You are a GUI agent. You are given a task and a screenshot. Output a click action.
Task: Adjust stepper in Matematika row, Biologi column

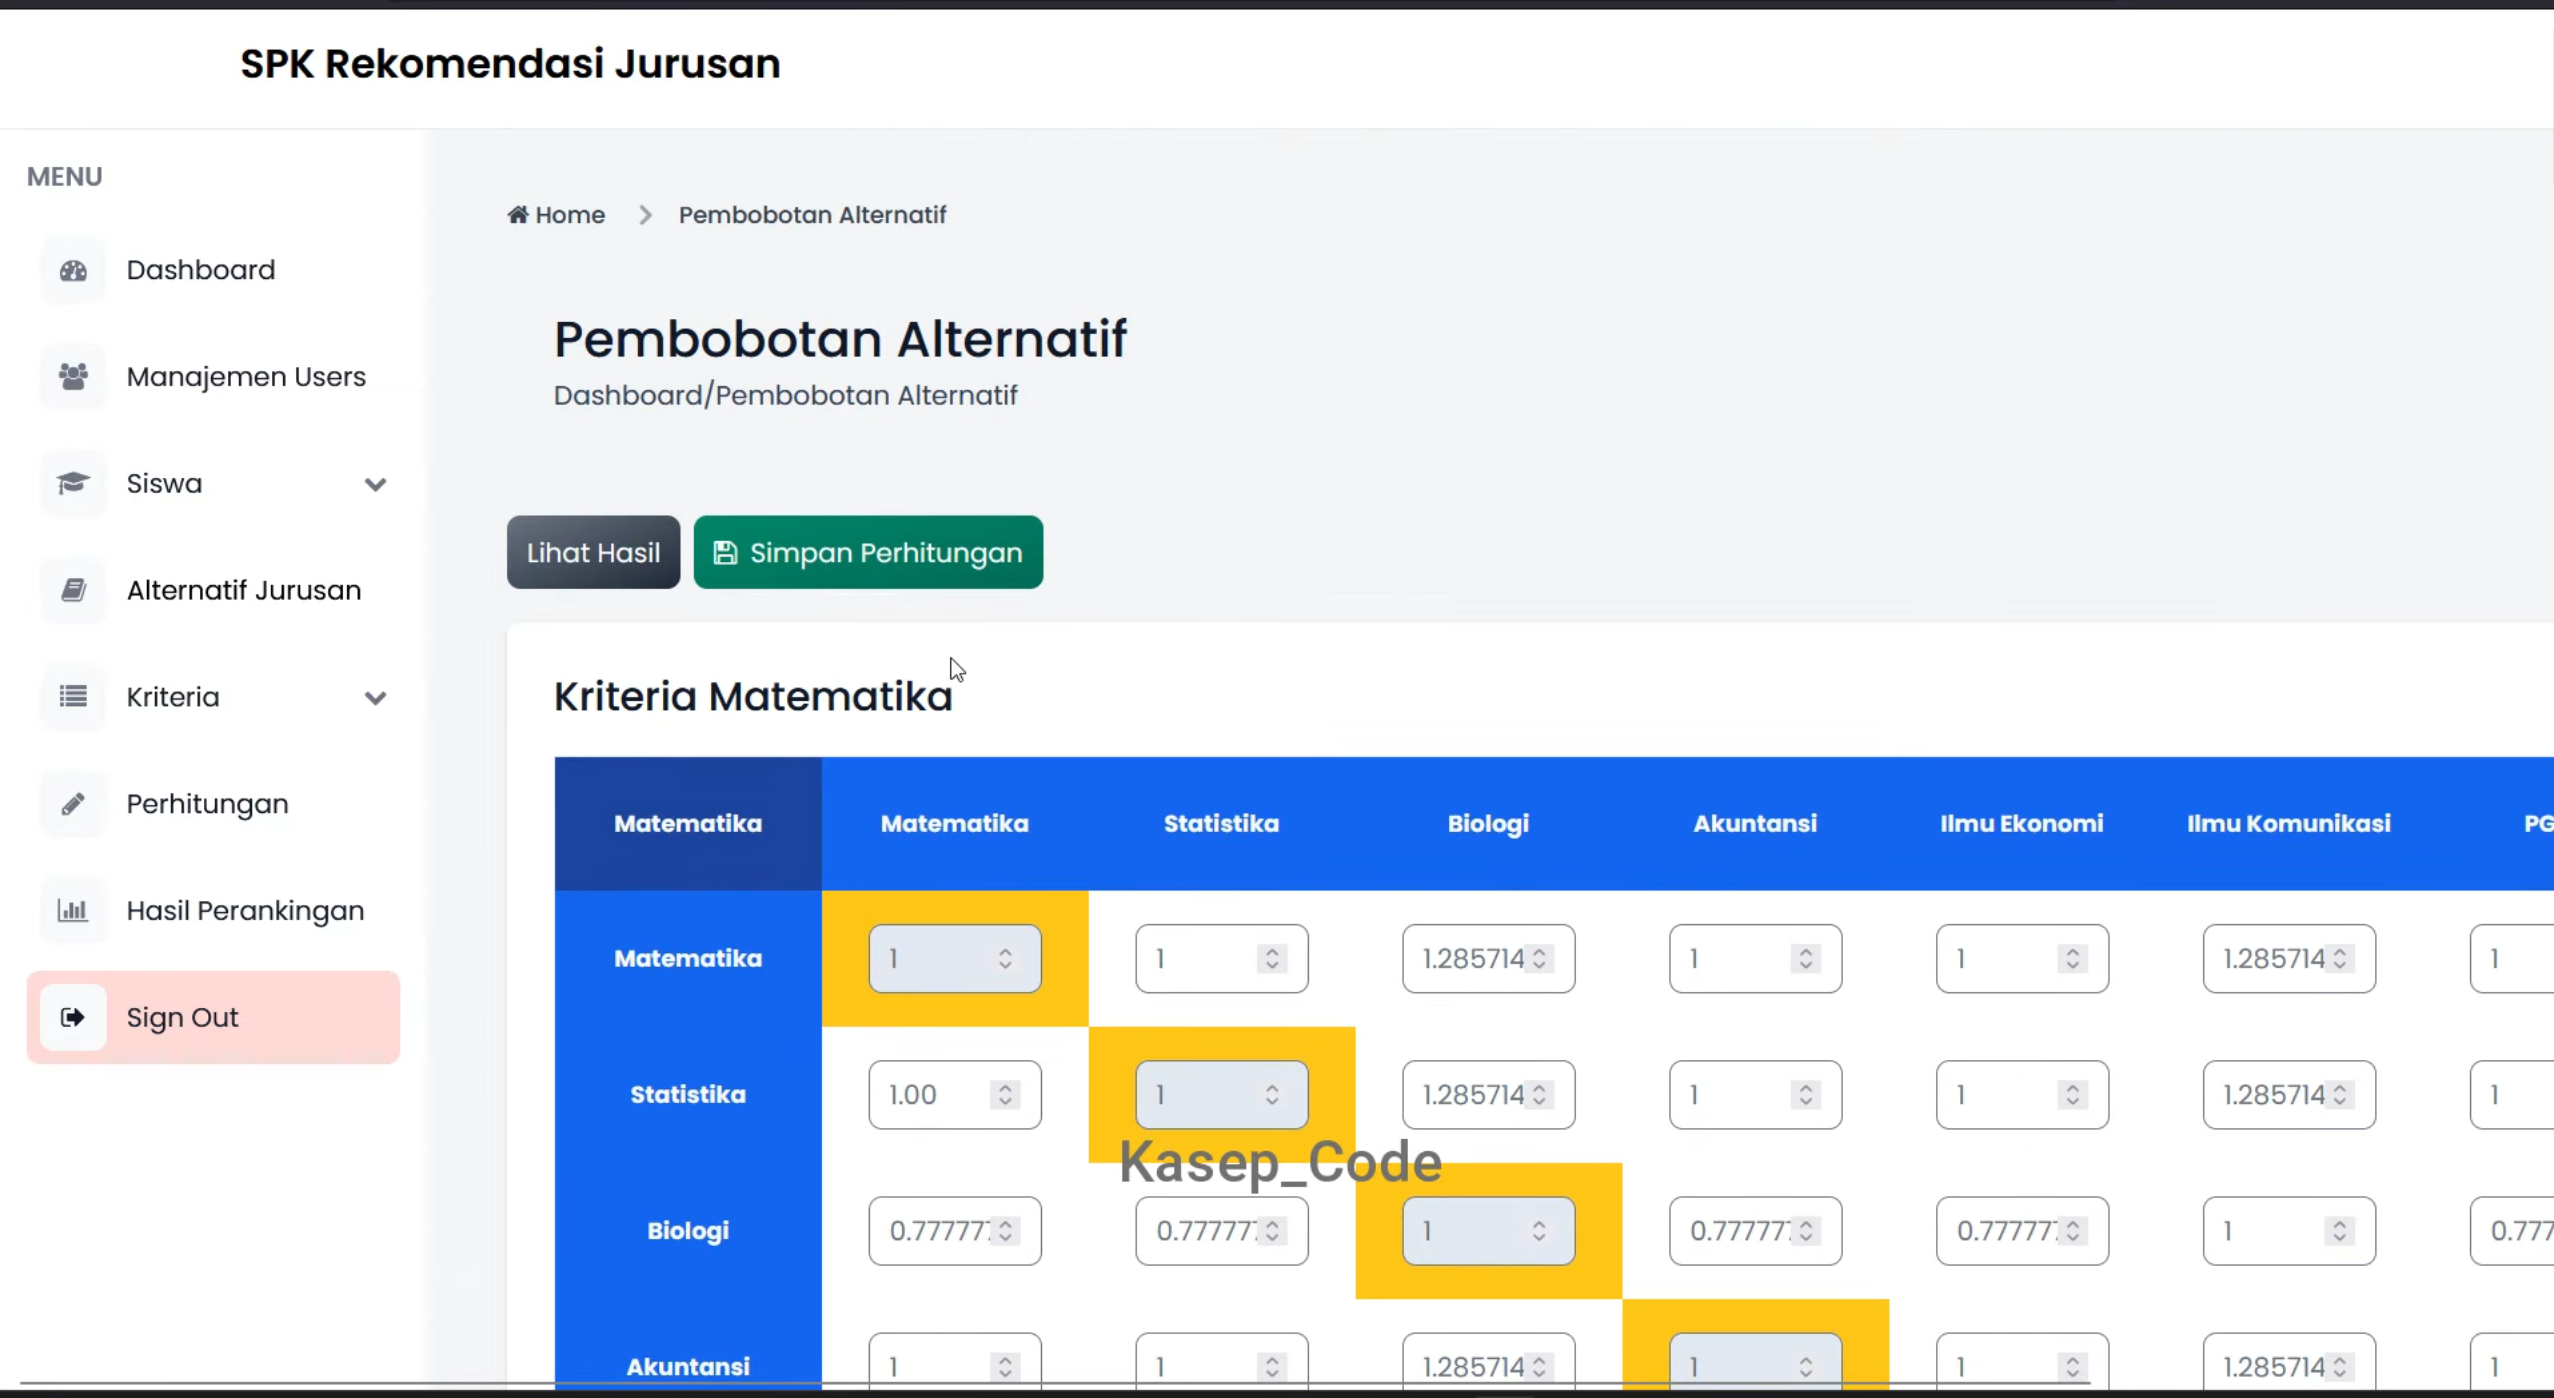click(x=1539, y=959)
